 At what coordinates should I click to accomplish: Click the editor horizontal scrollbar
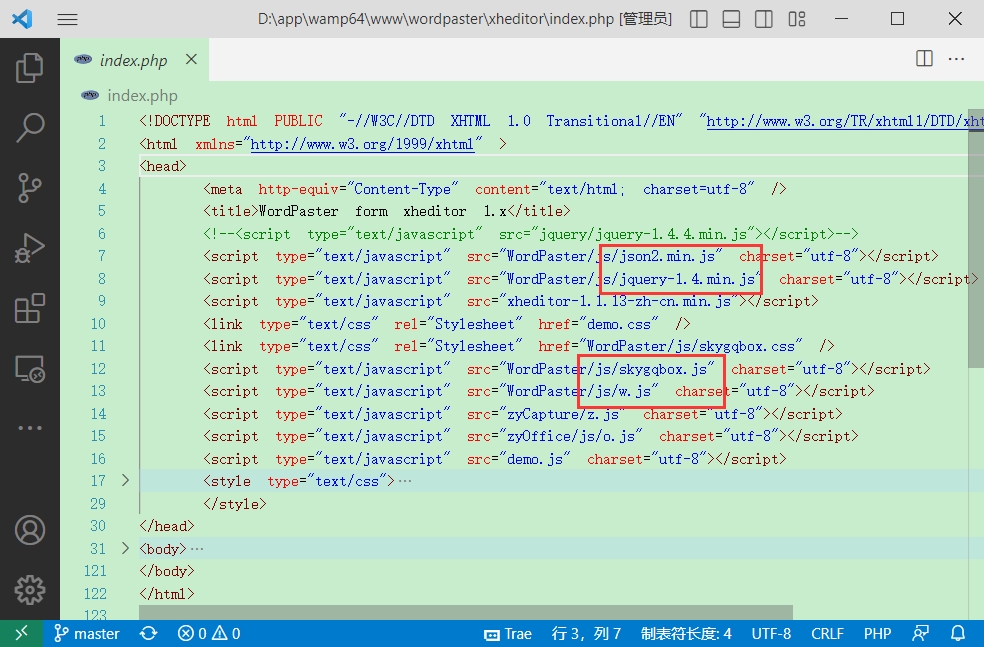click(465, 611)
